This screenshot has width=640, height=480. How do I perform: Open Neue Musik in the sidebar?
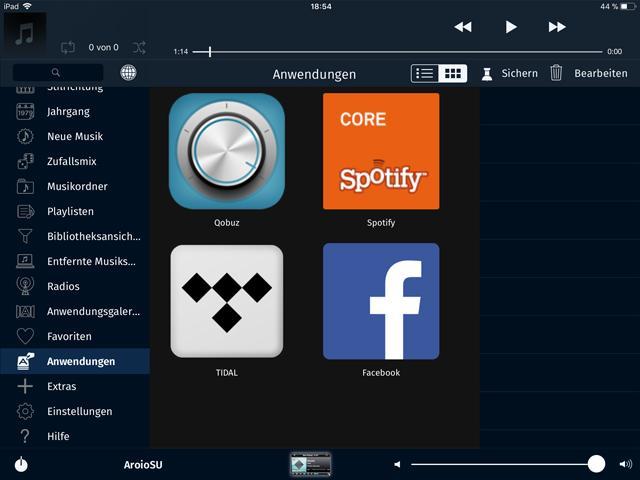click(x=75, y=136)
